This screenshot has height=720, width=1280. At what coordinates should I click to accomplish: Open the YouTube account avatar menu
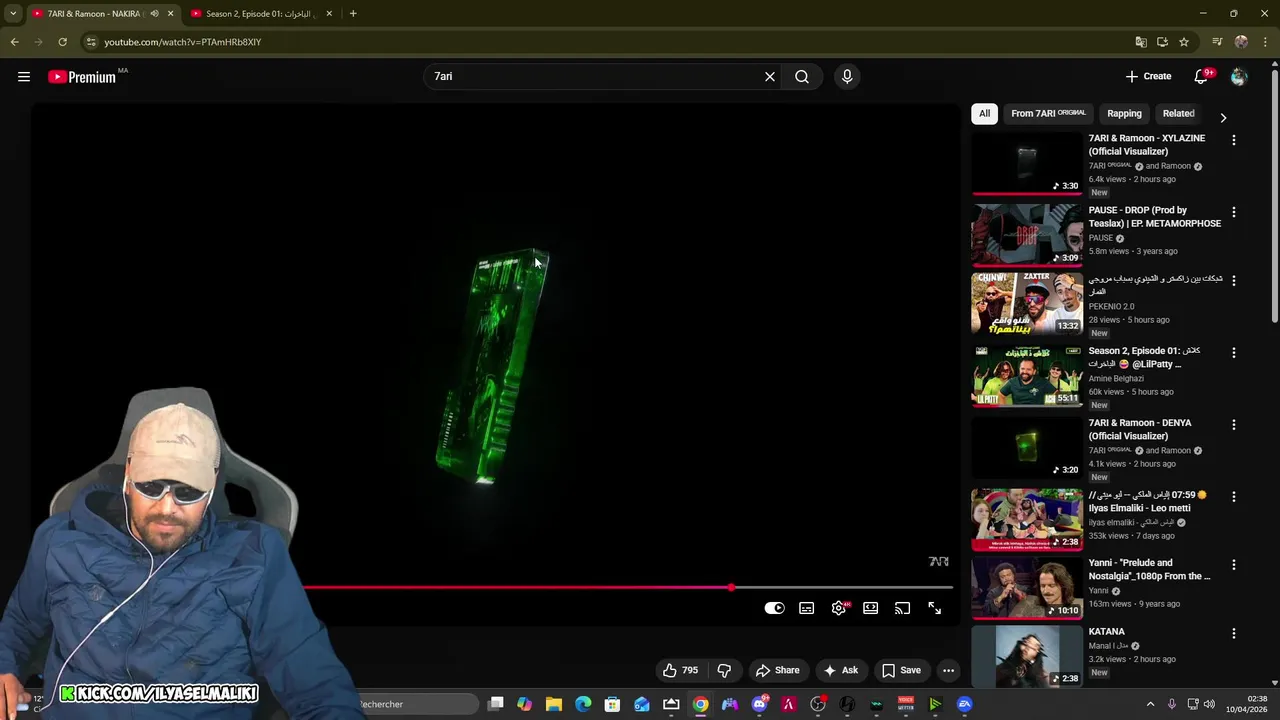pyautogui.click(x=1239, y=77)
